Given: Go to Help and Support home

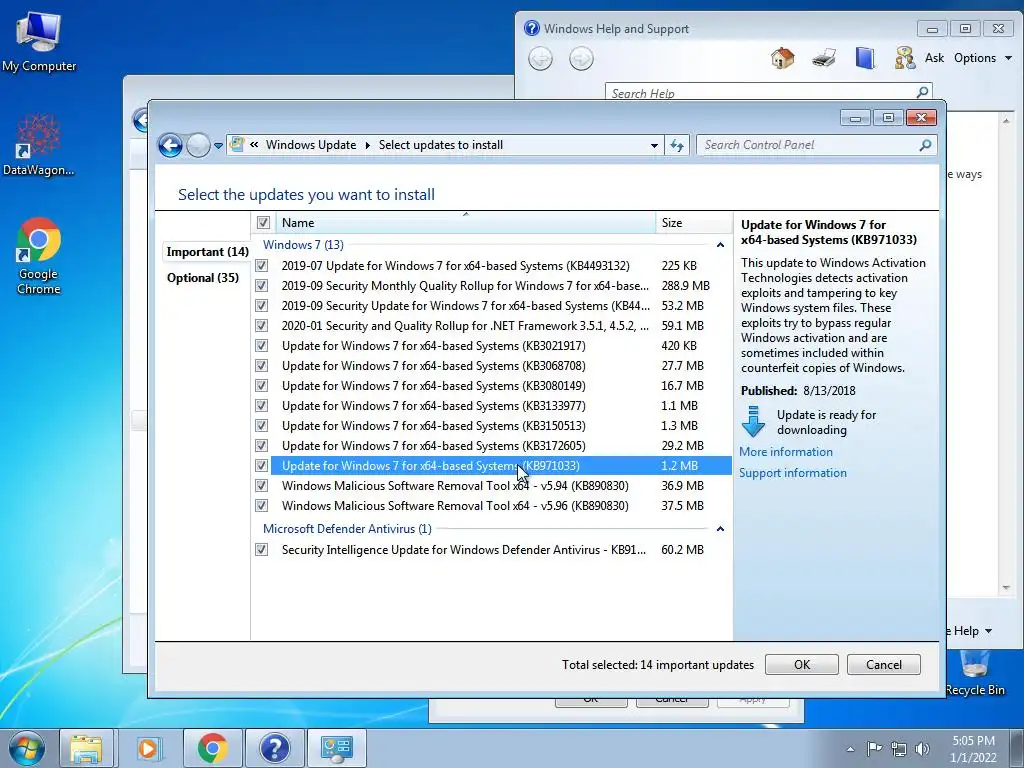Looking at the screenshot, I should (x=782, y=57).
